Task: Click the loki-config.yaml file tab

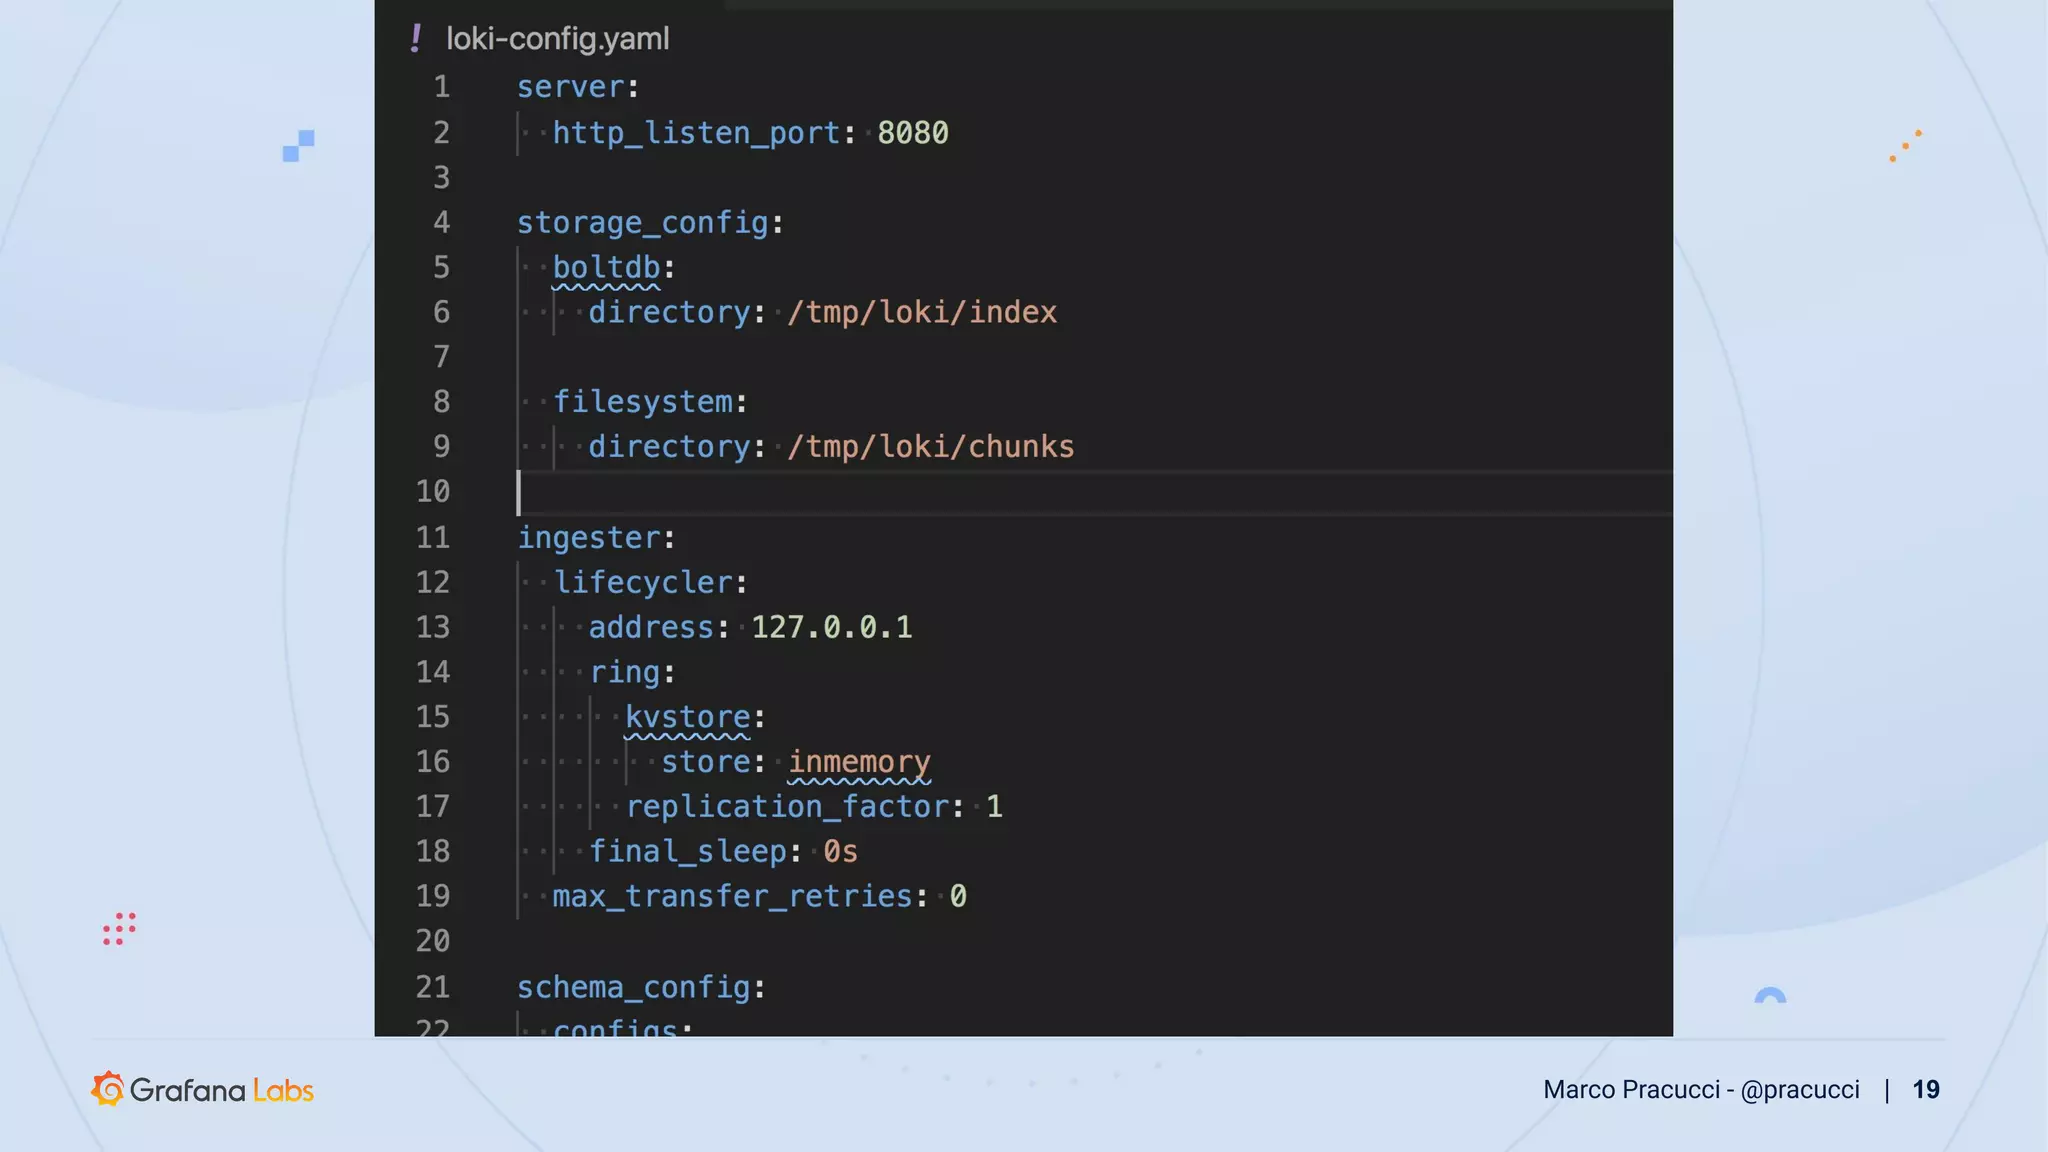Action: tap(557, 39)
